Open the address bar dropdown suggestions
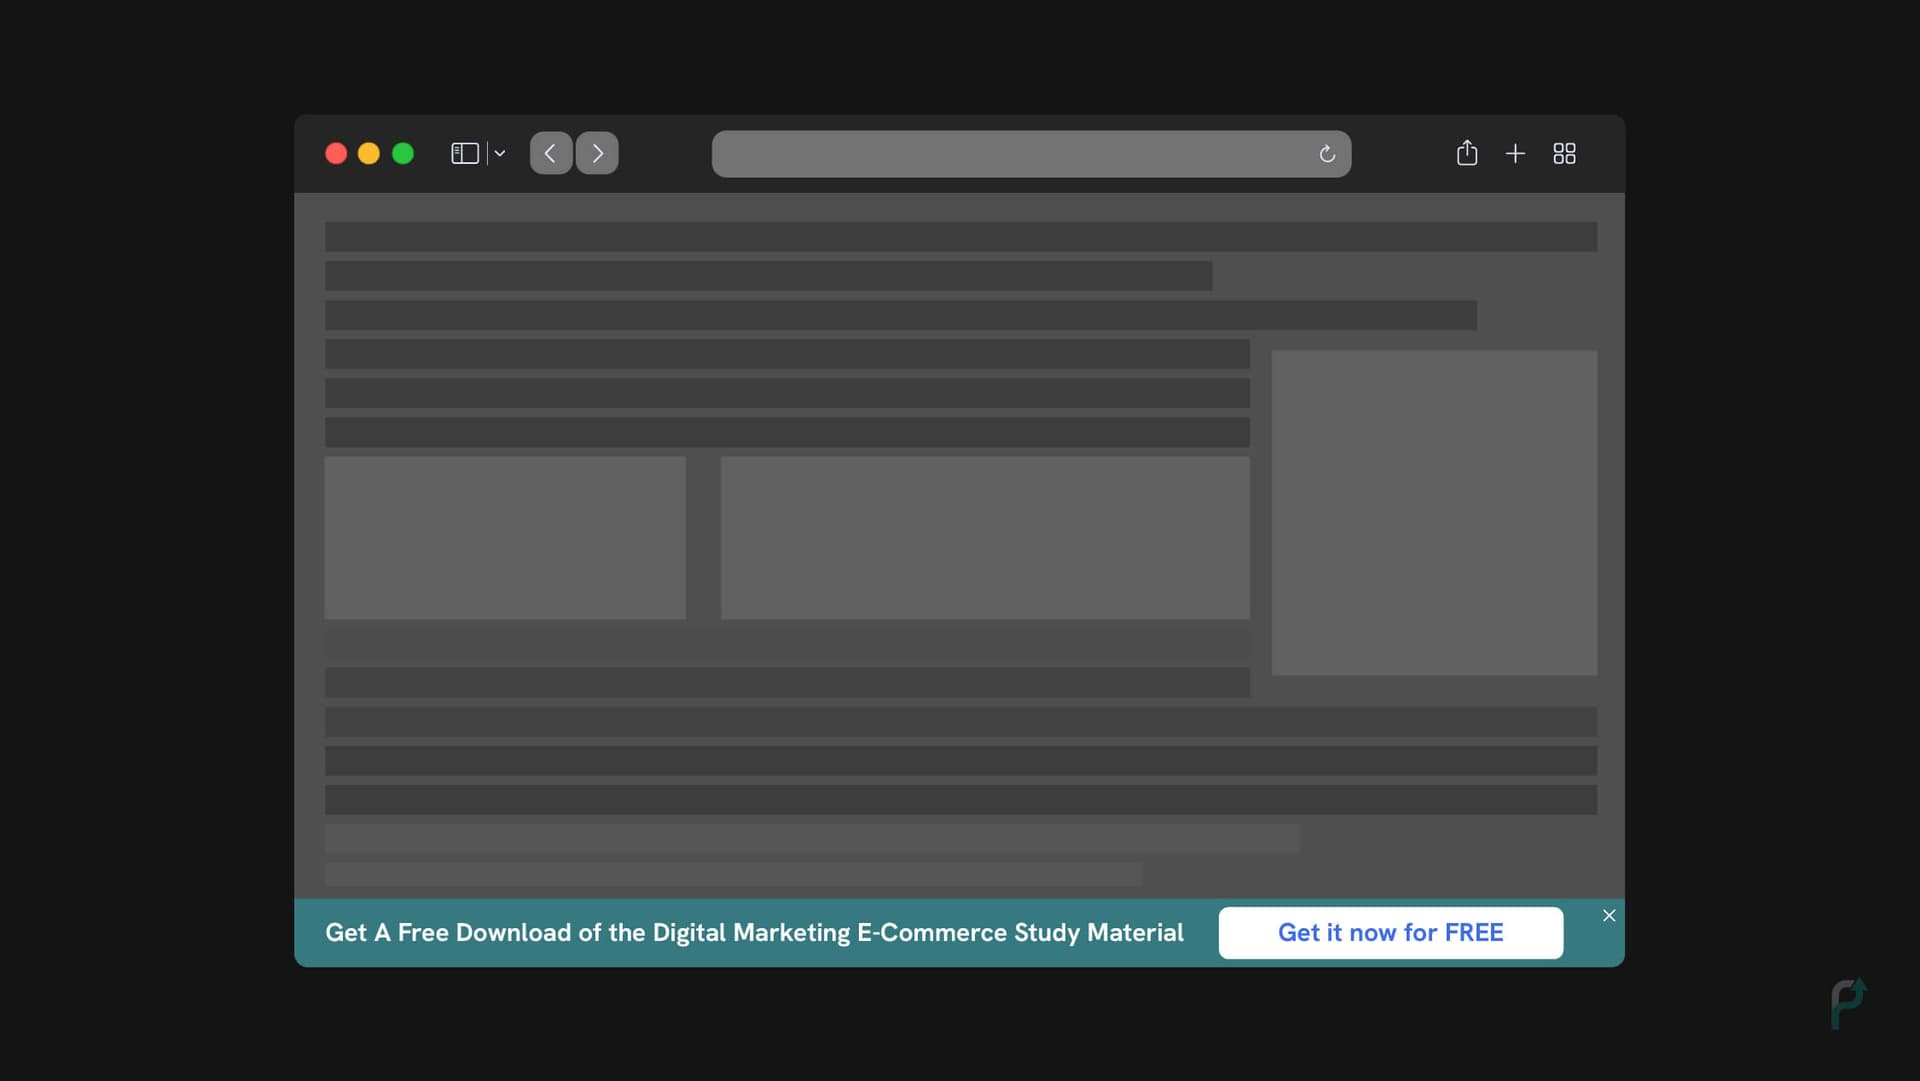This screenshot has width=1920, height=1081. 498,154
